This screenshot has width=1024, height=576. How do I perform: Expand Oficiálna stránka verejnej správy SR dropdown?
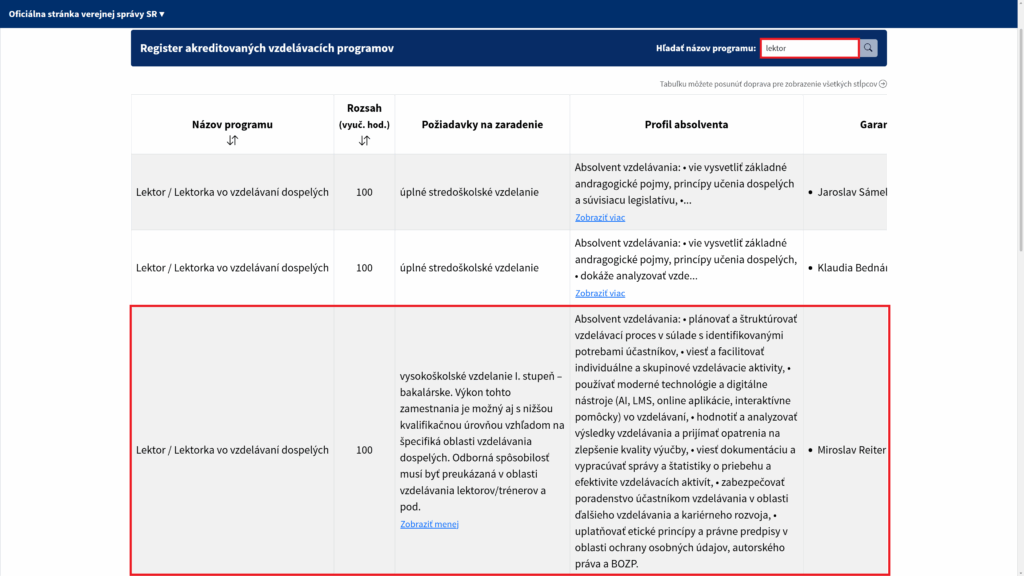[86, 14]
